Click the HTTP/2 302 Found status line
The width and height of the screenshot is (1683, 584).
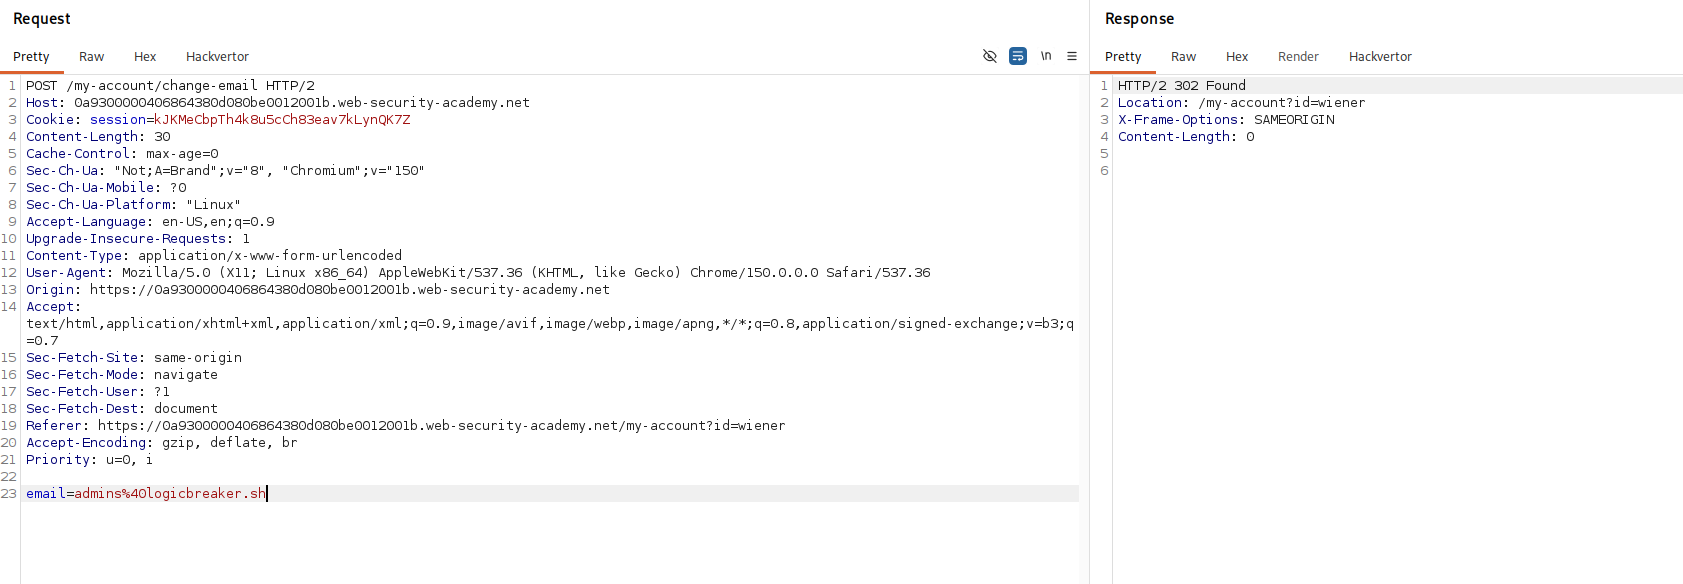[x=1182, y=86]
